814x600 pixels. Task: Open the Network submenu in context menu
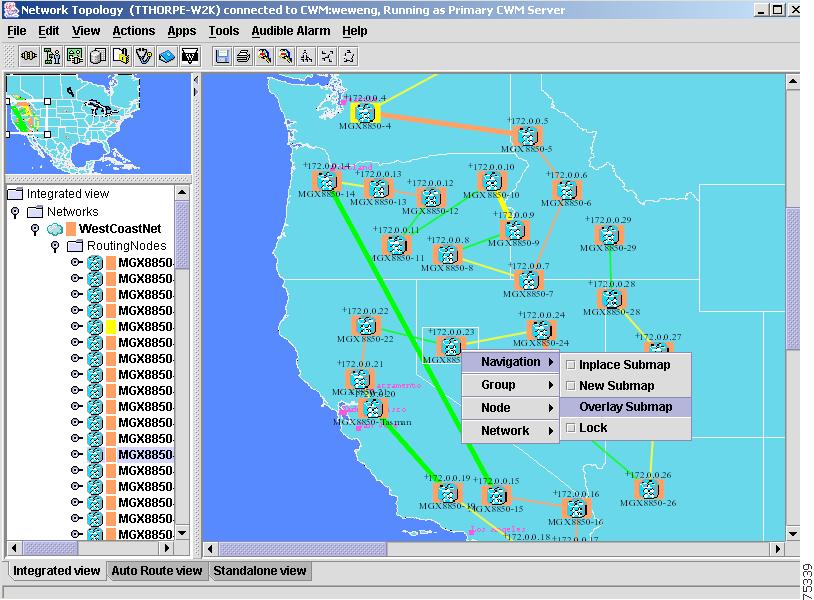coord(510,430)
